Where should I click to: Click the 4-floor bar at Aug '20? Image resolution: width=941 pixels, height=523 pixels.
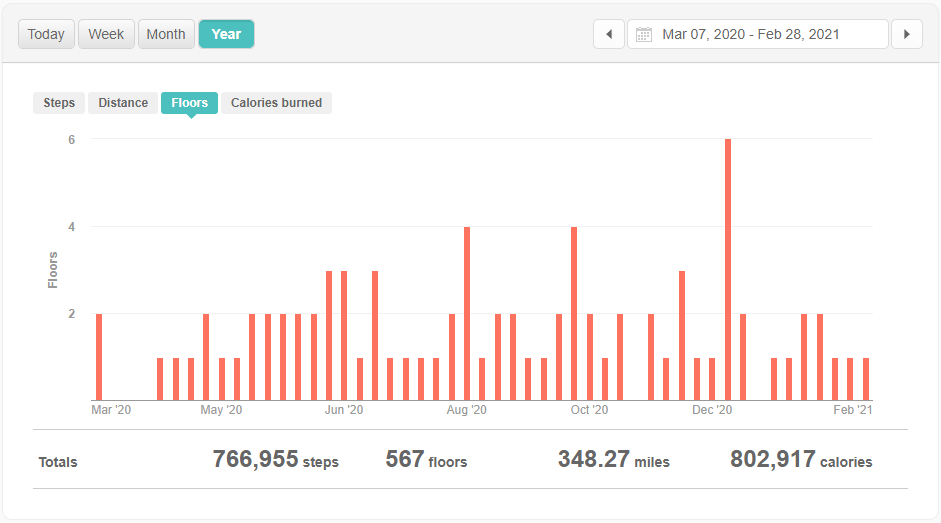[x=467, y=314]
